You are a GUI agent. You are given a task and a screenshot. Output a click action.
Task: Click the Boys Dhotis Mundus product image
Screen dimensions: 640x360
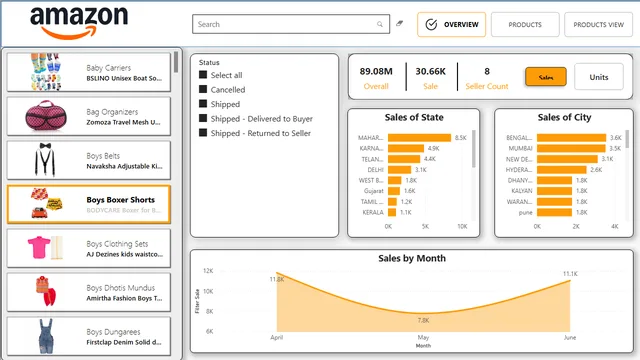click(x=46, y=291)
